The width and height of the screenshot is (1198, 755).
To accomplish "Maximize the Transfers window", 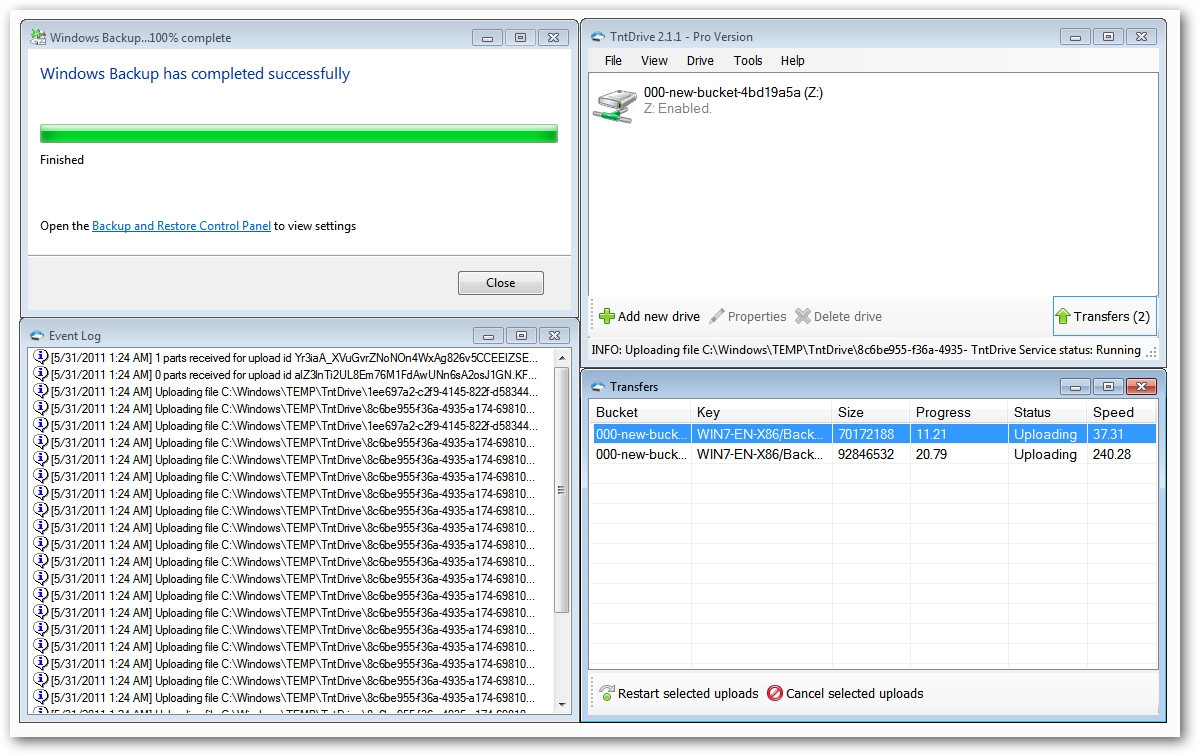I will click(1108, 387).
